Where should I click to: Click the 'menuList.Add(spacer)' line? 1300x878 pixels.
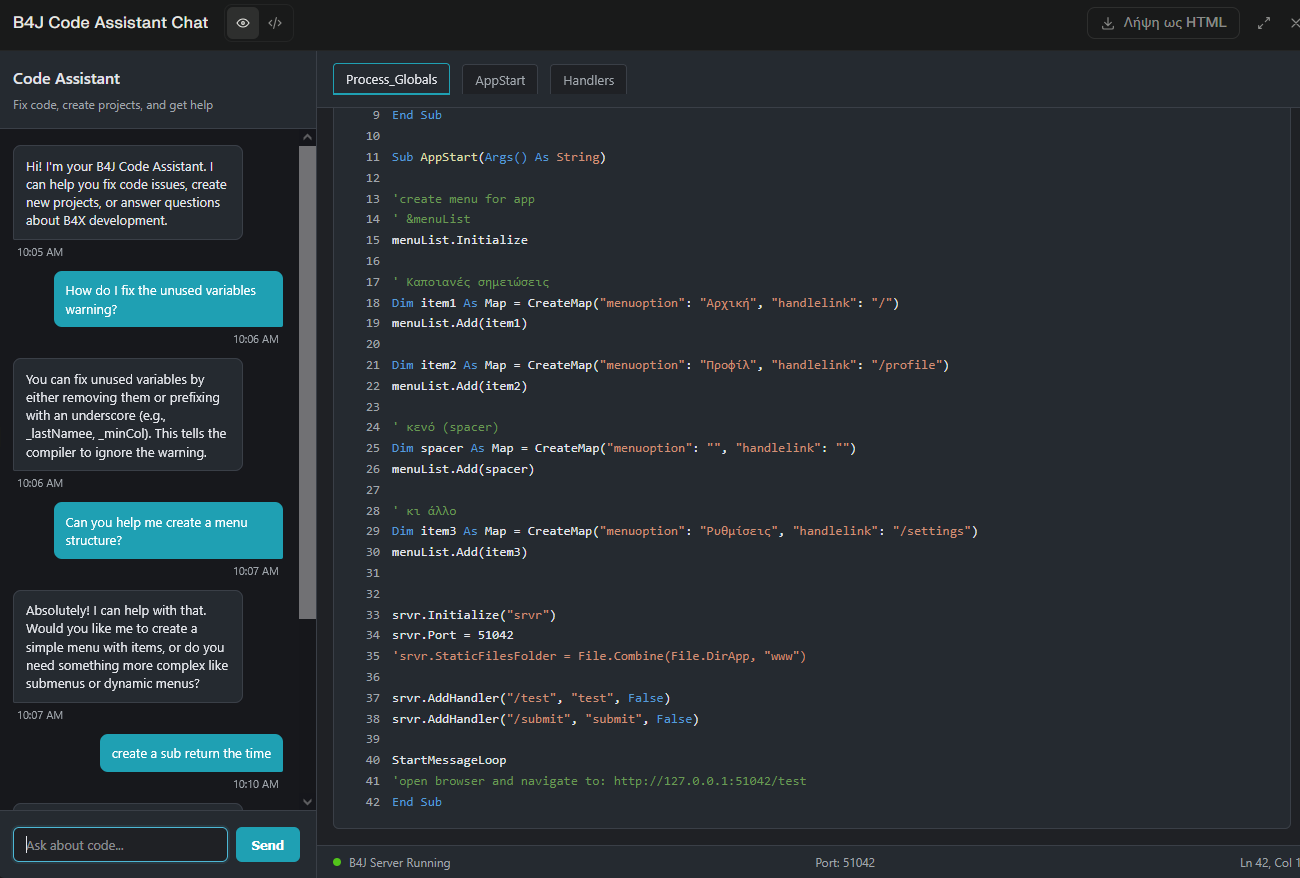point(463,469)
